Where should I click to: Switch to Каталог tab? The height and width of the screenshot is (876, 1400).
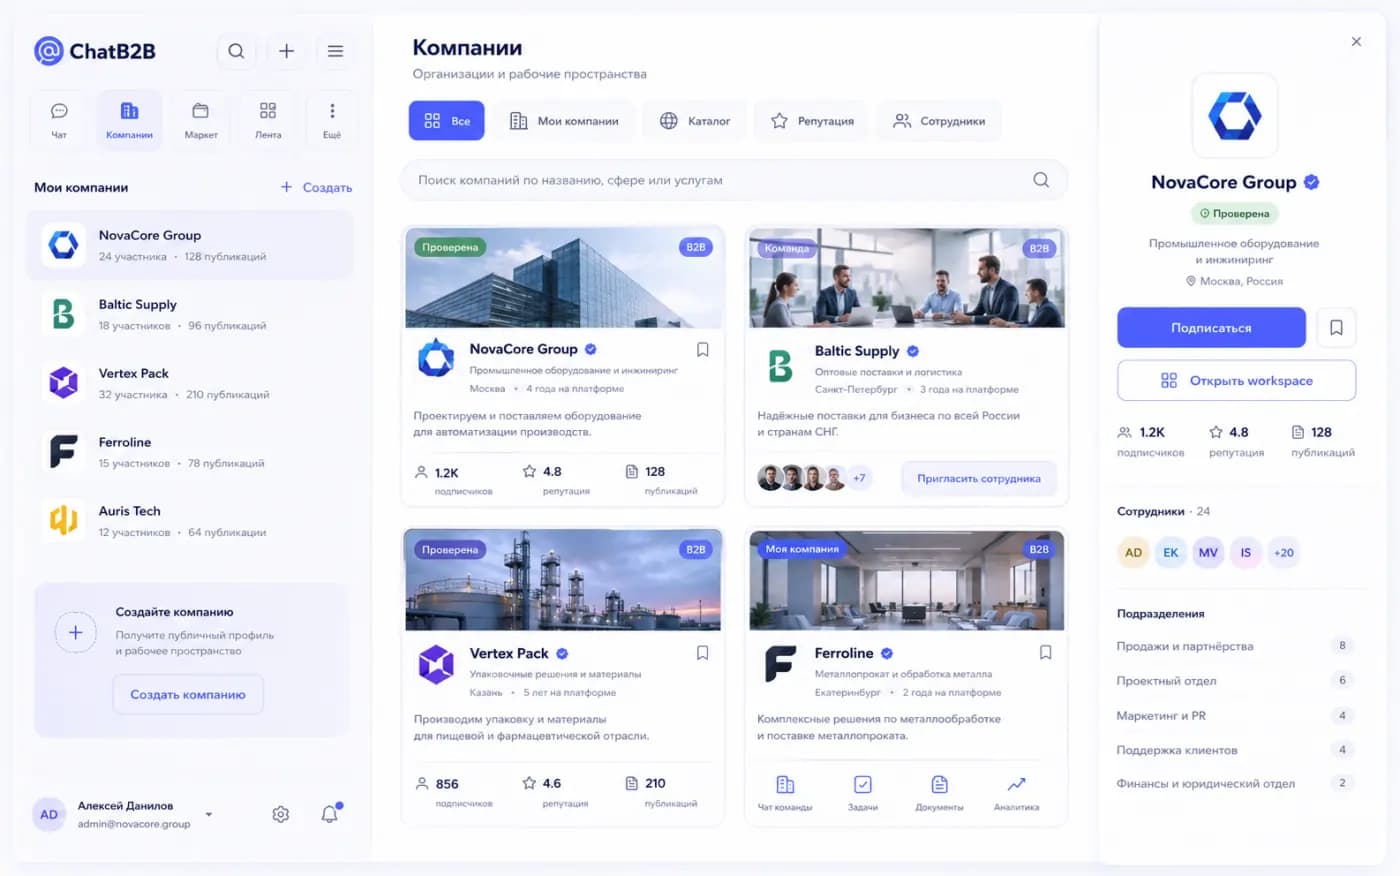(x=695, y=121)
